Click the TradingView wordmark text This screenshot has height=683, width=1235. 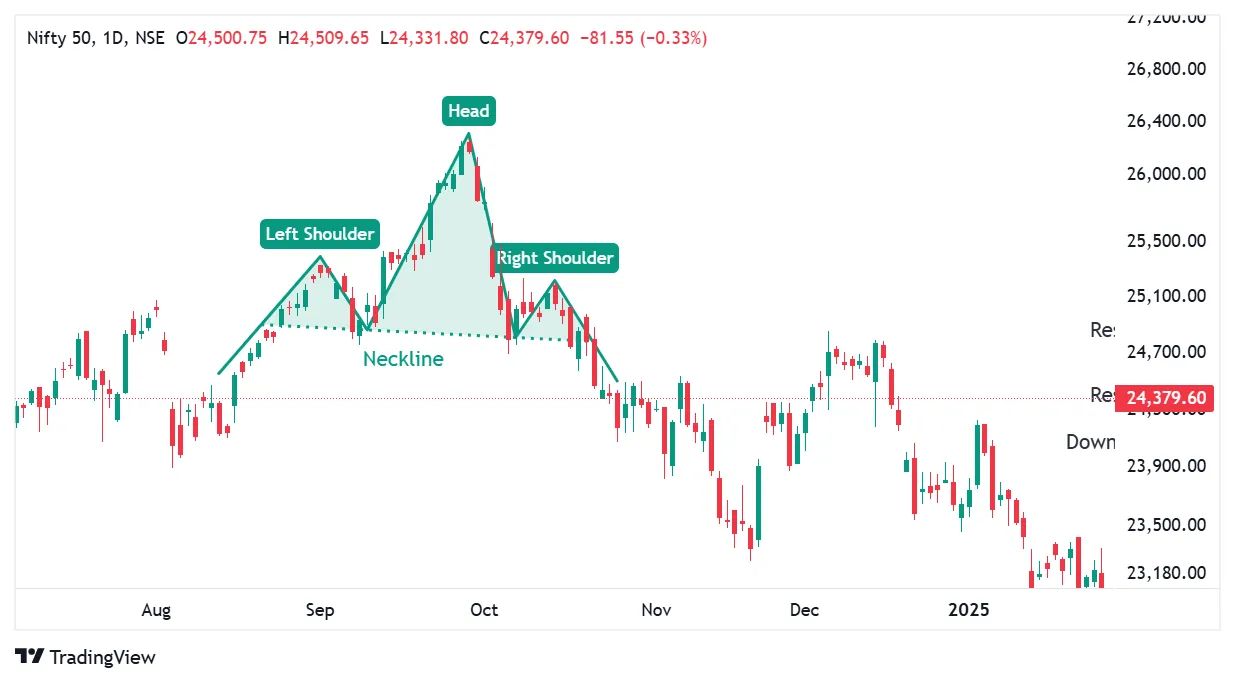102,657
